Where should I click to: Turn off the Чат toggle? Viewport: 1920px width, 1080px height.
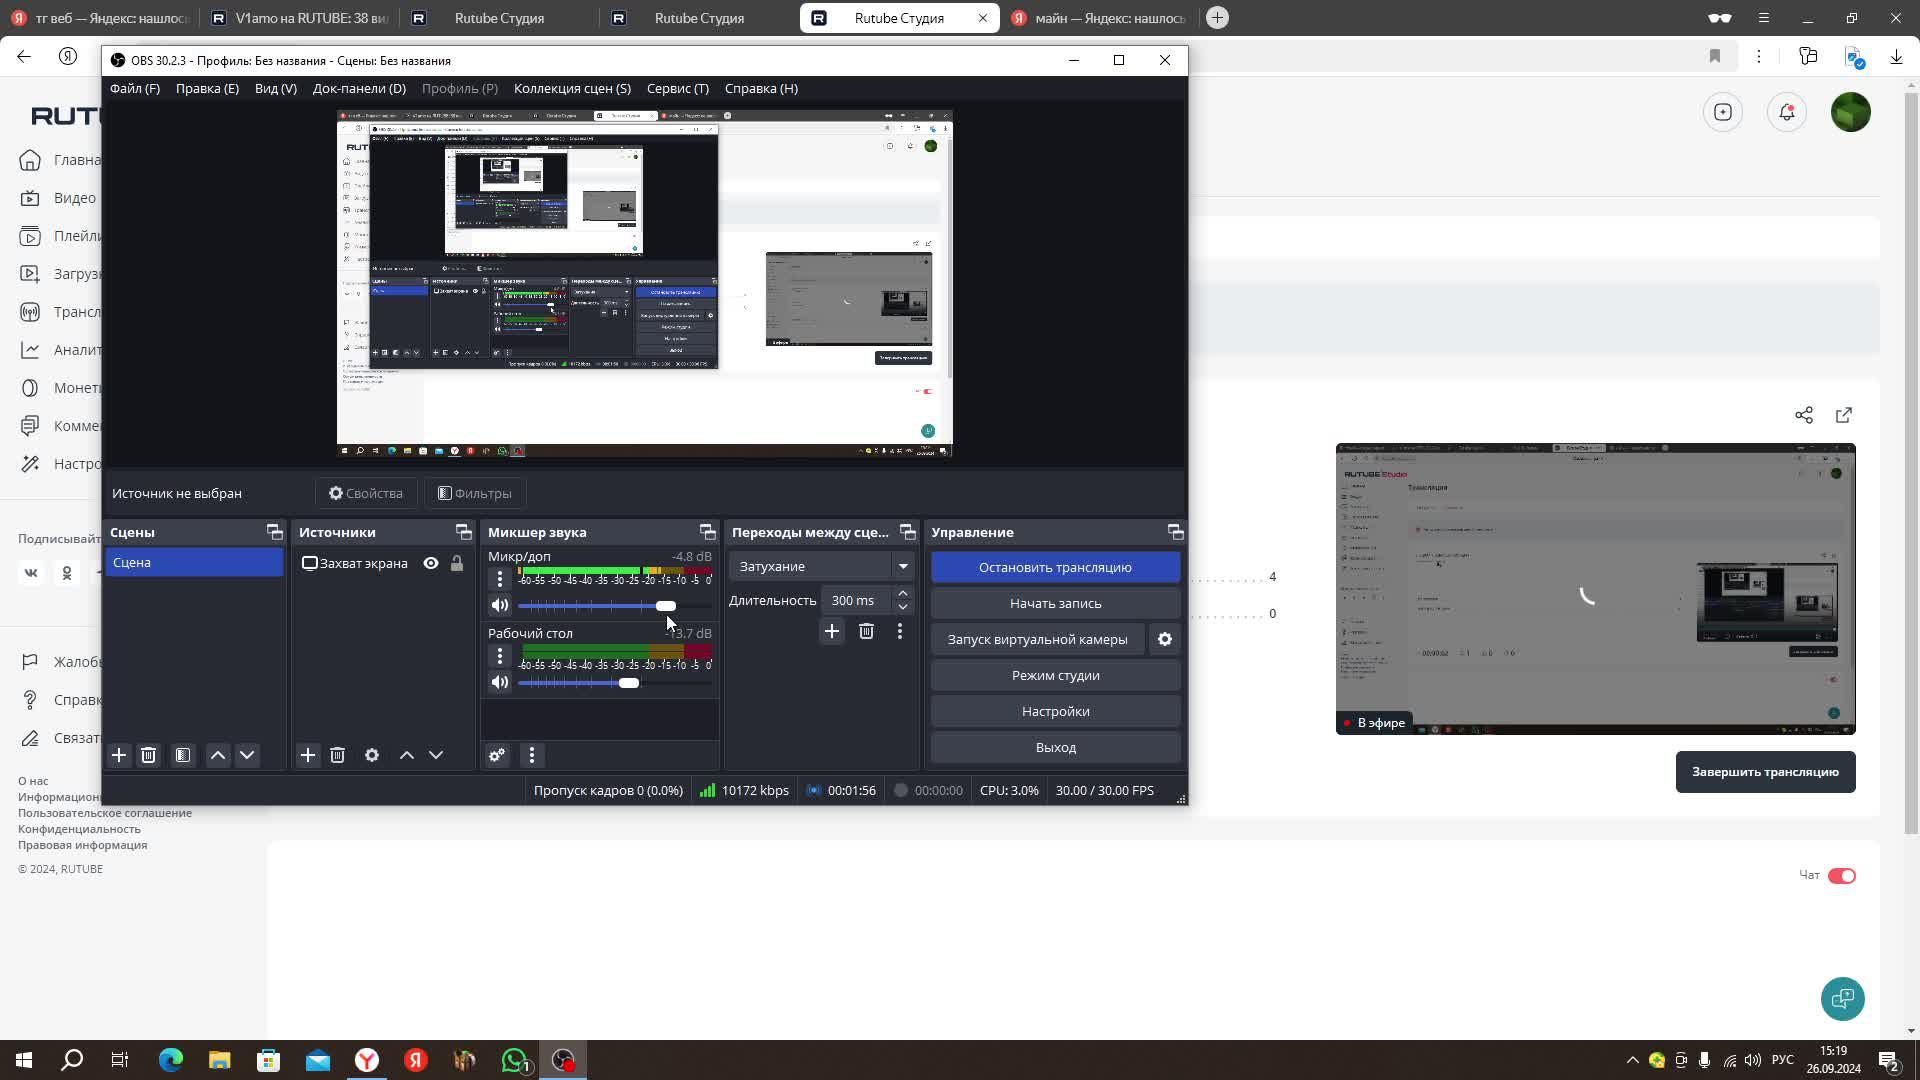tap(1841, 876)
